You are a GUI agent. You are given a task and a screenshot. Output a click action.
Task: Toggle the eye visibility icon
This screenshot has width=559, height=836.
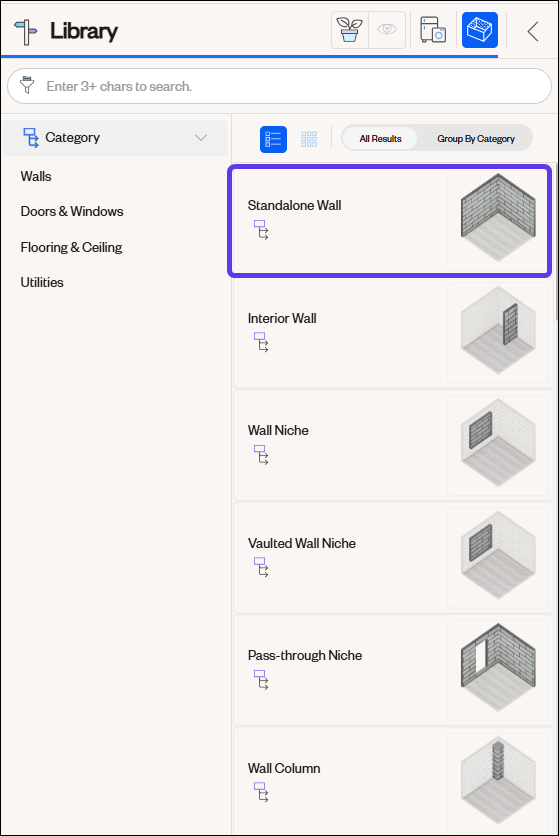point(387,29)
